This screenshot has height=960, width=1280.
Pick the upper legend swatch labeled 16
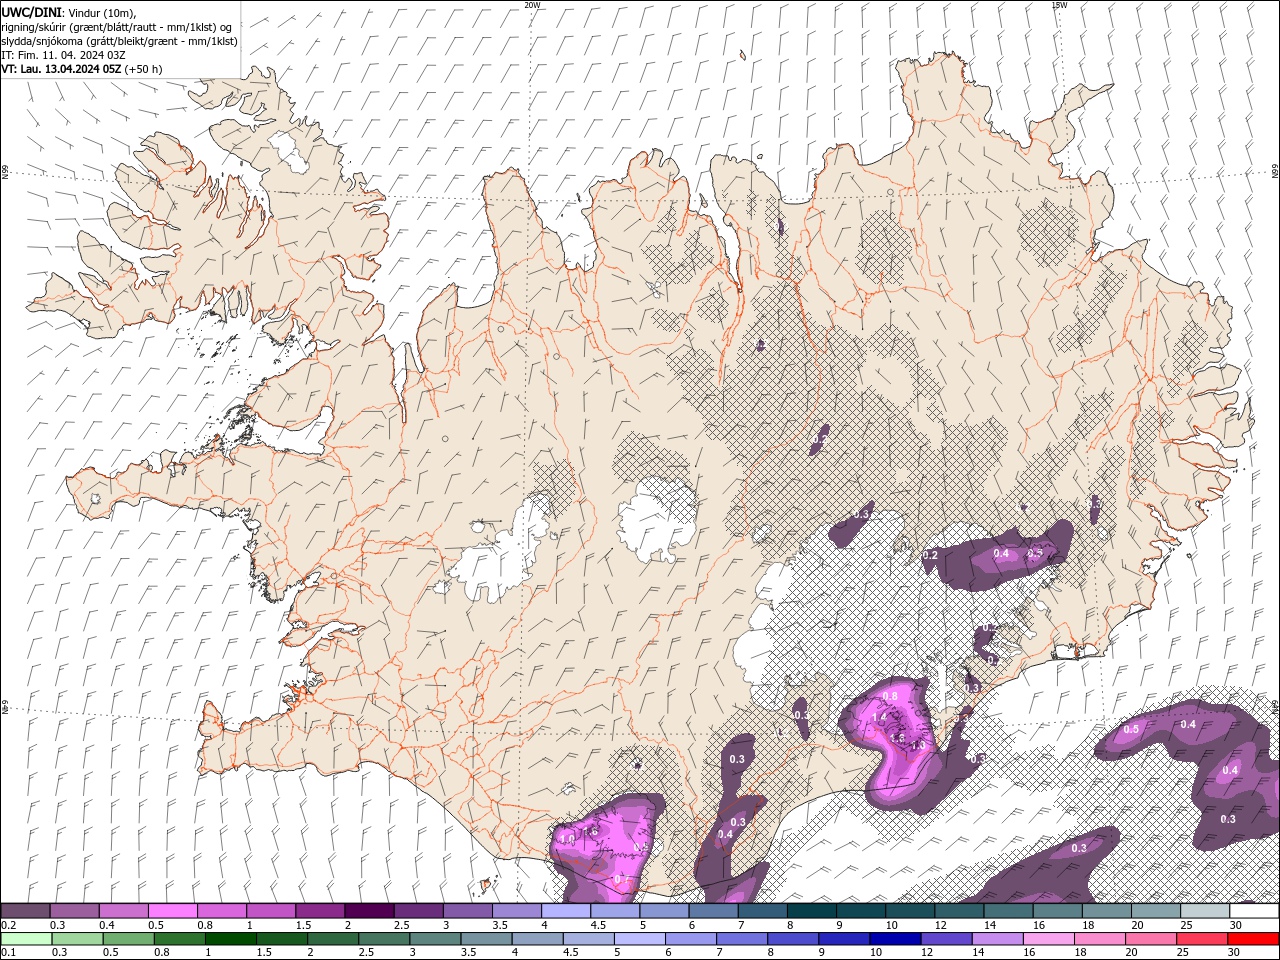[1056, 911]
